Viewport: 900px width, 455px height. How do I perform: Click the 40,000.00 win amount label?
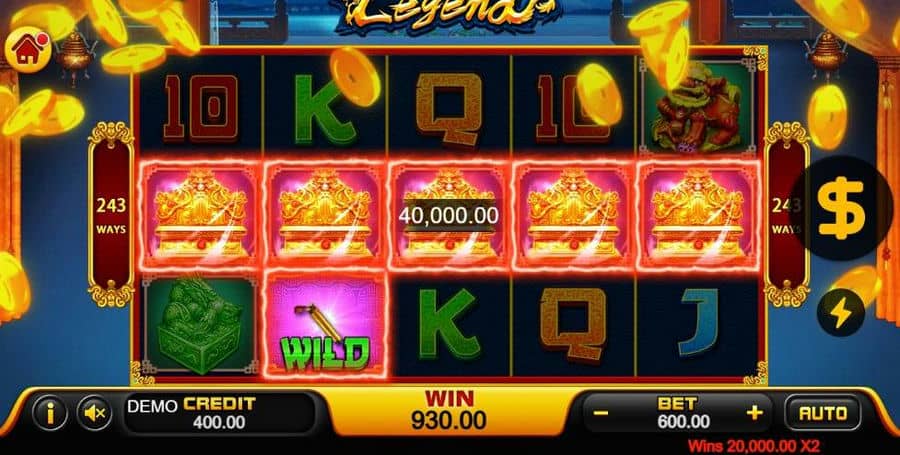point(449,216)
